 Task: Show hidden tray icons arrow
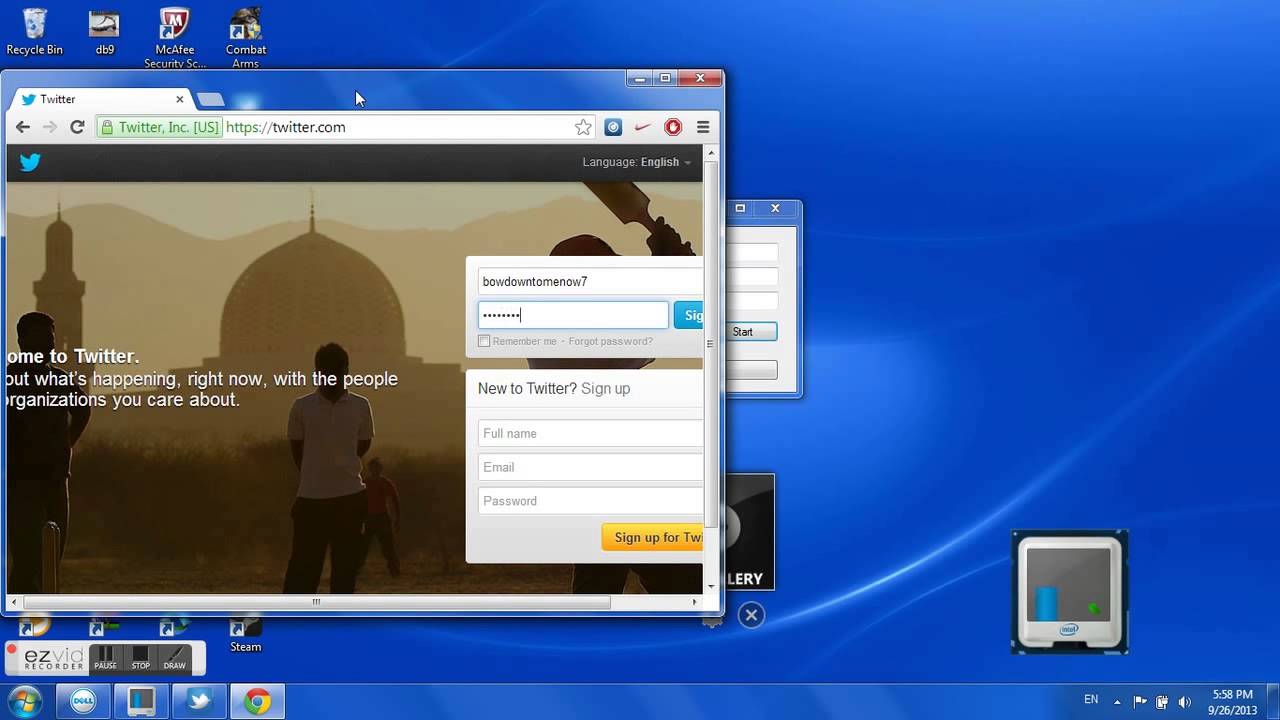pos(1117,702)
